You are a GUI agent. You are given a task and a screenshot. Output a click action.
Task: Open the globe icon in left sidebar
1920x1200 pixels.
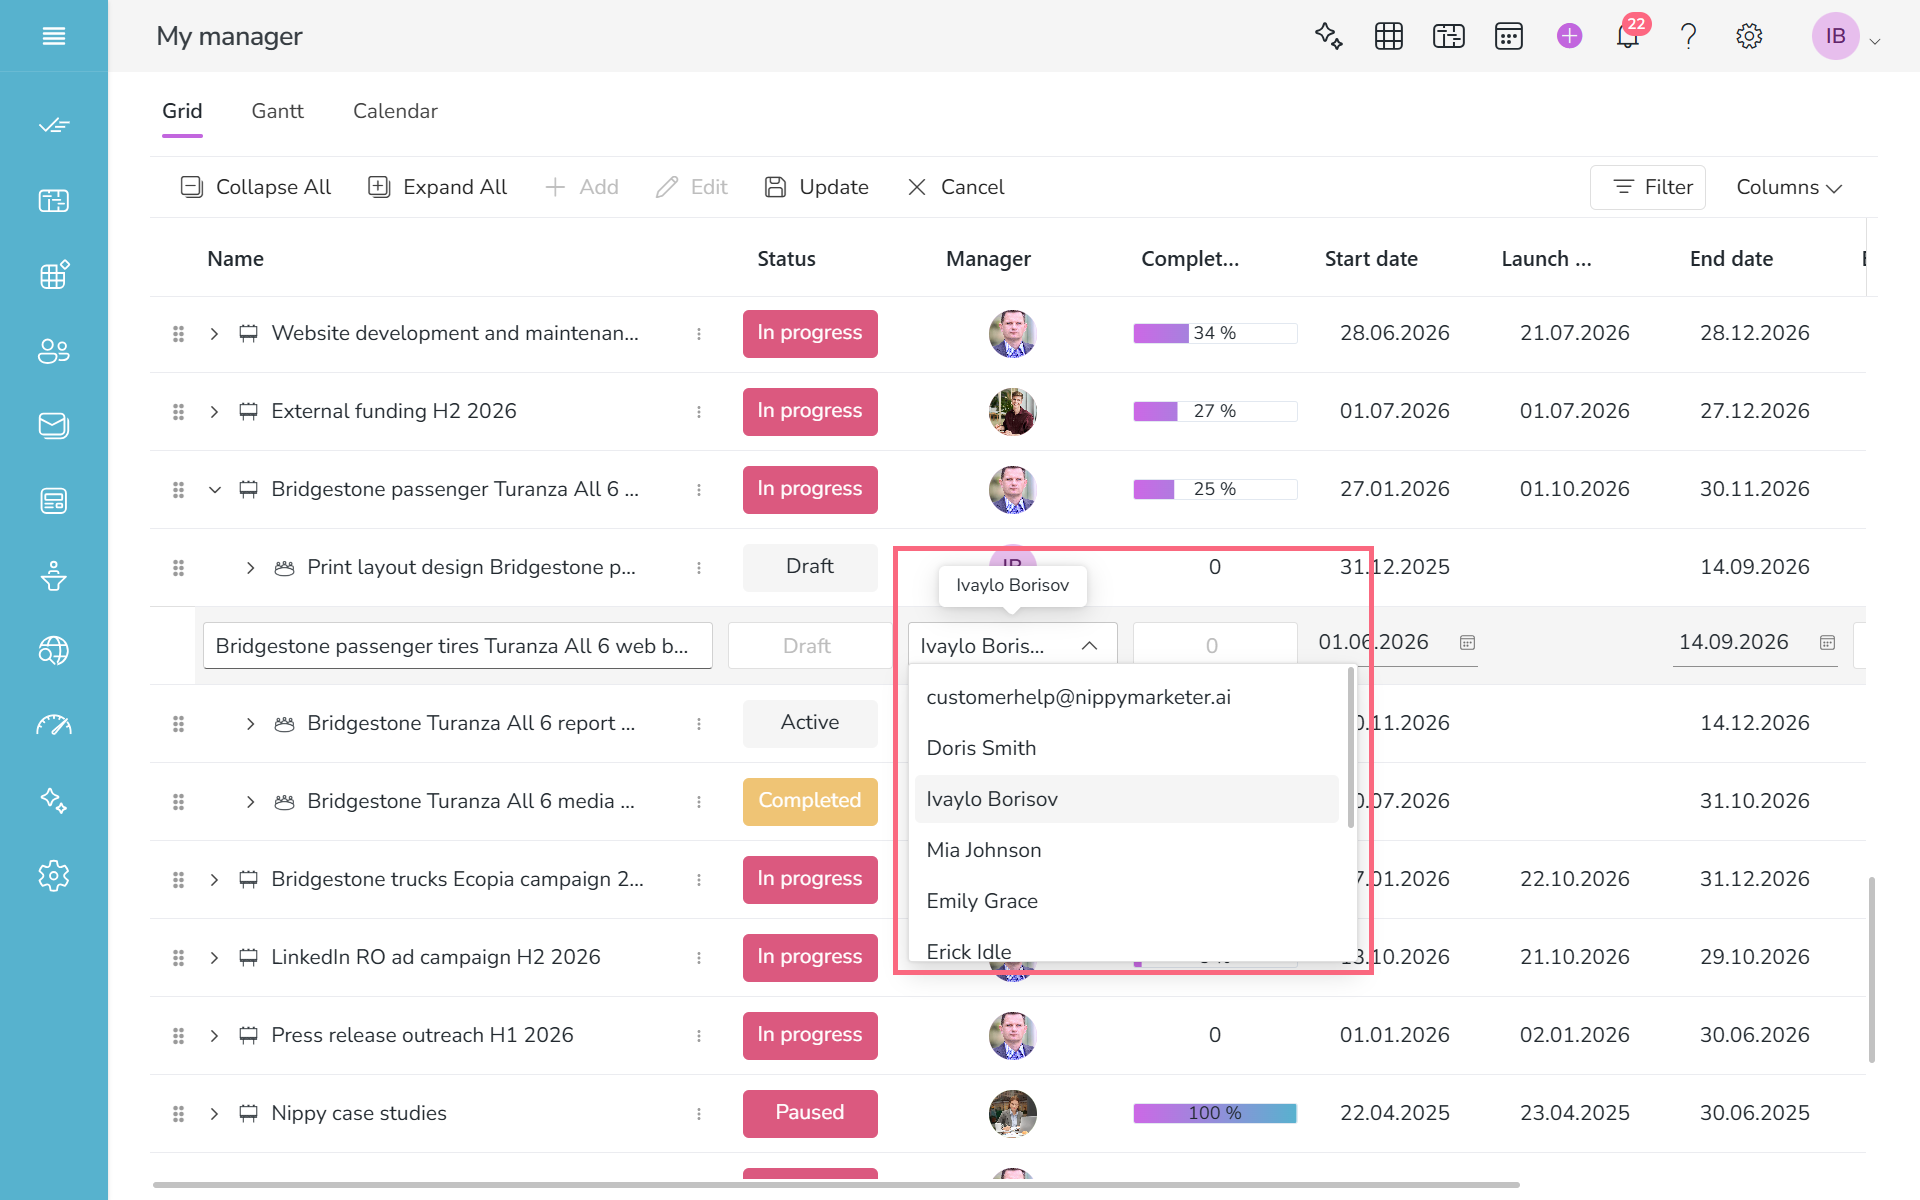pyautogui.click(x=54, y=651)
